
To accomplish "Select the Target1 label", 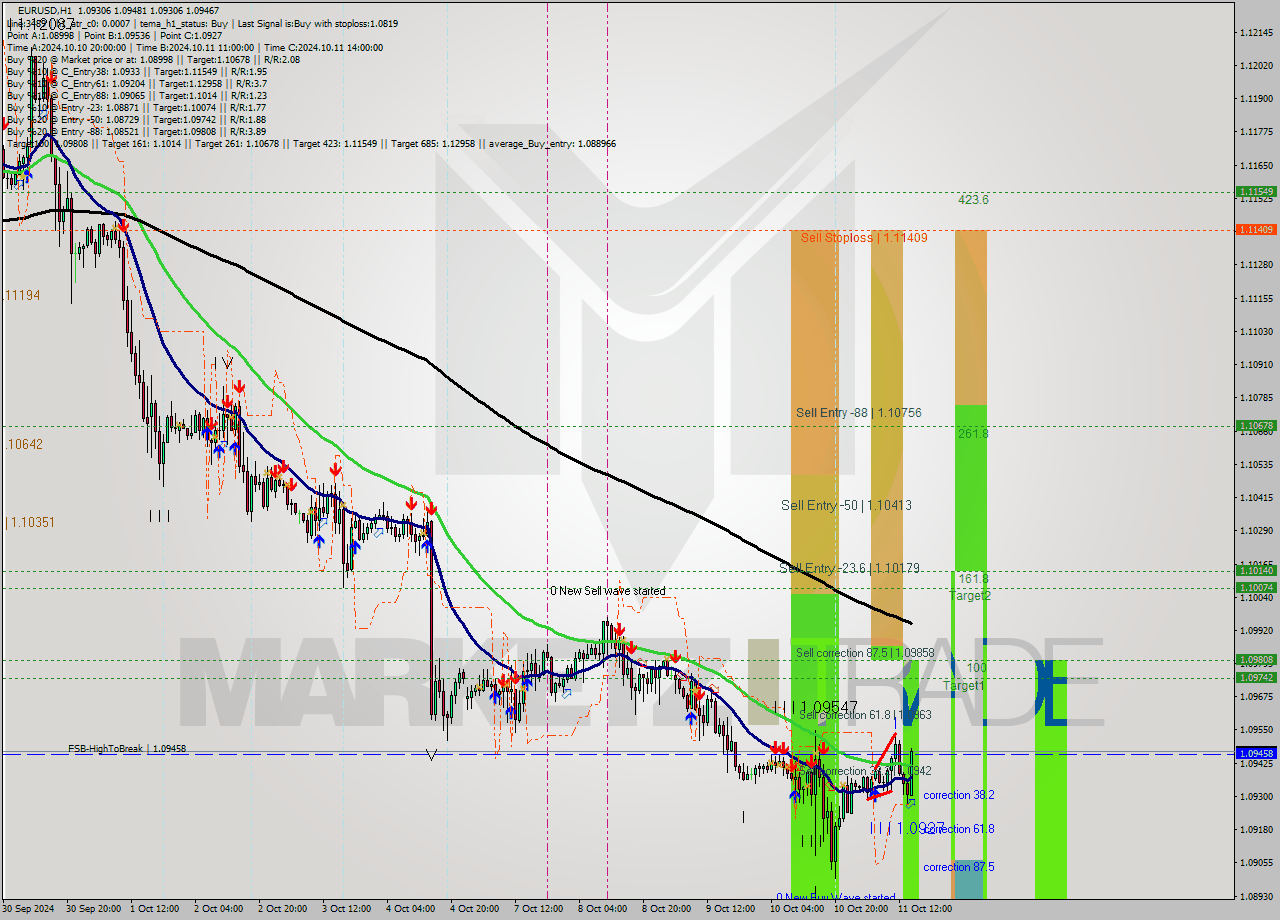I will (x=964, y=686).
